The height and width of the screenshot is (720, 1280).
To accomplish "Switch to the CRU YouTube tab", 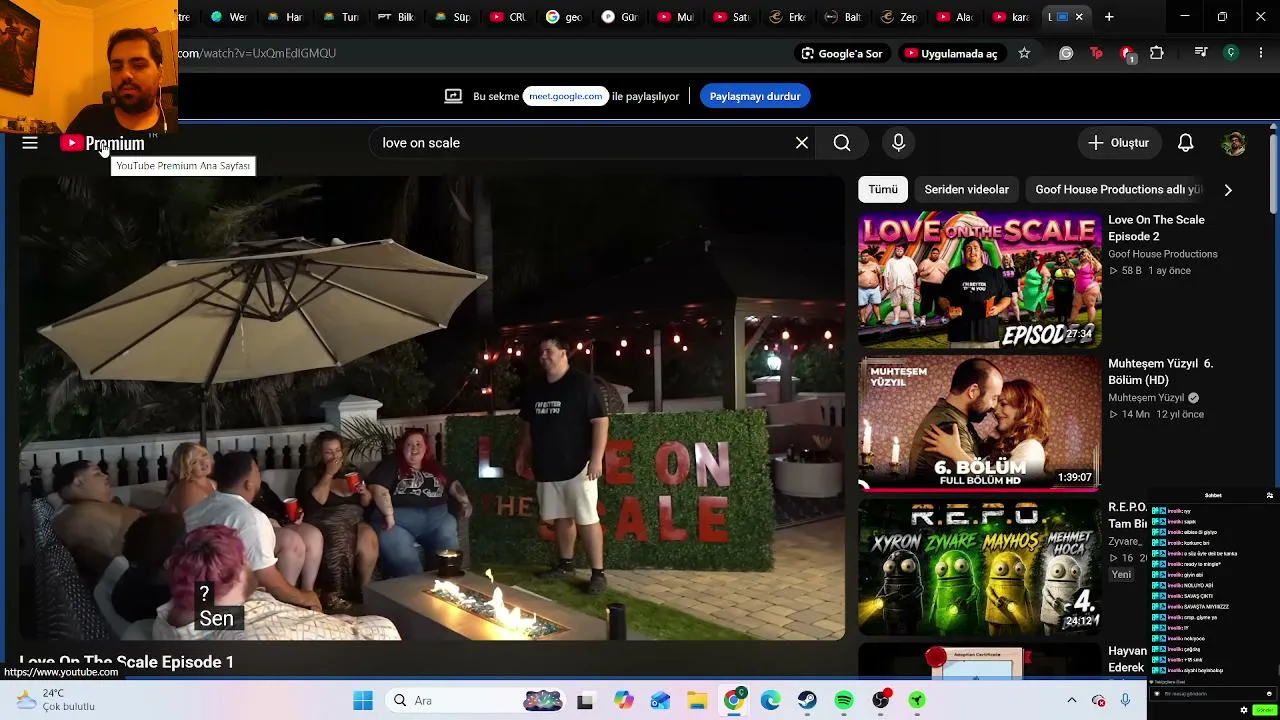I will [510, 17].
